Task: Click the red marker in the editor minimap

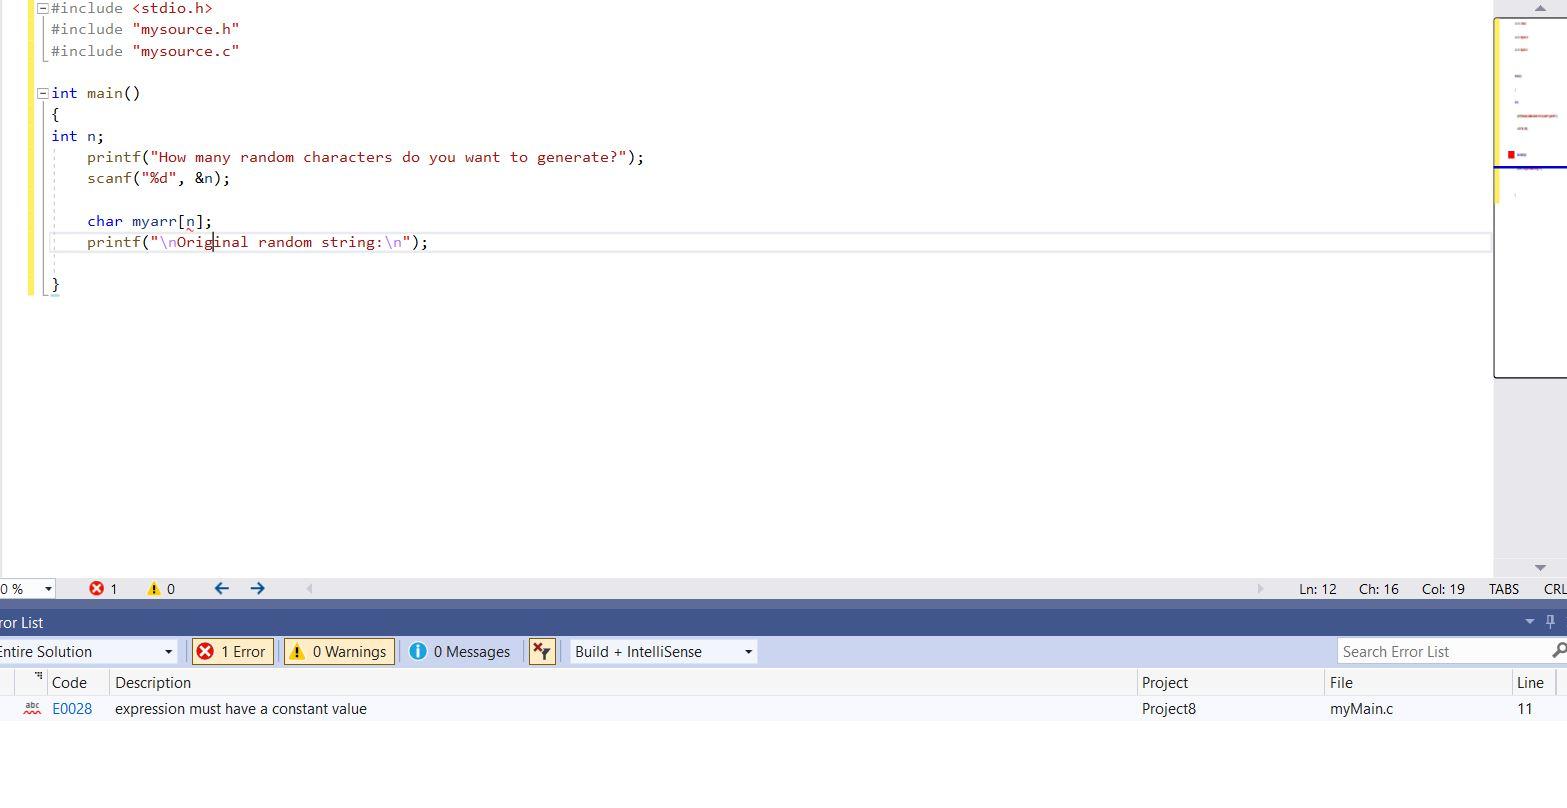Action: (x=1510, y=153)
